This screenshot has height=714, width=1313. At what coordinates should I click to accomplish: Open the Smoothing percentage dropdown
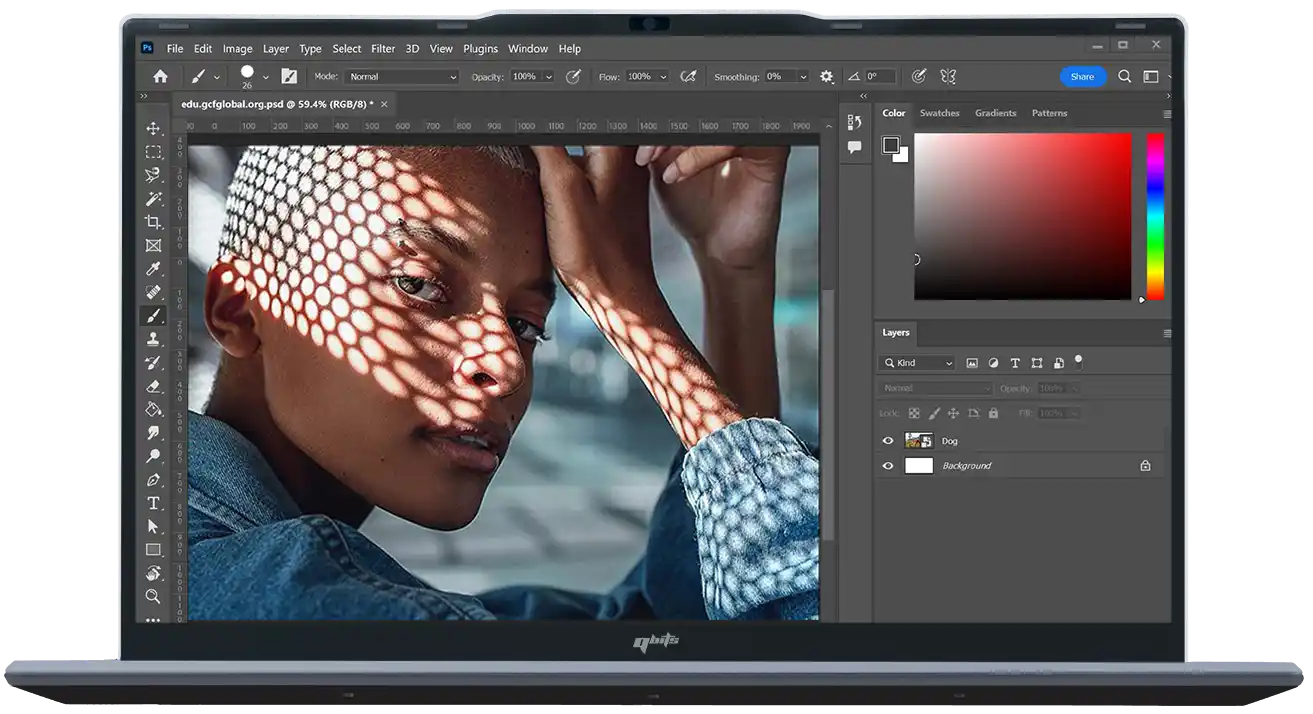coord(802,77)
